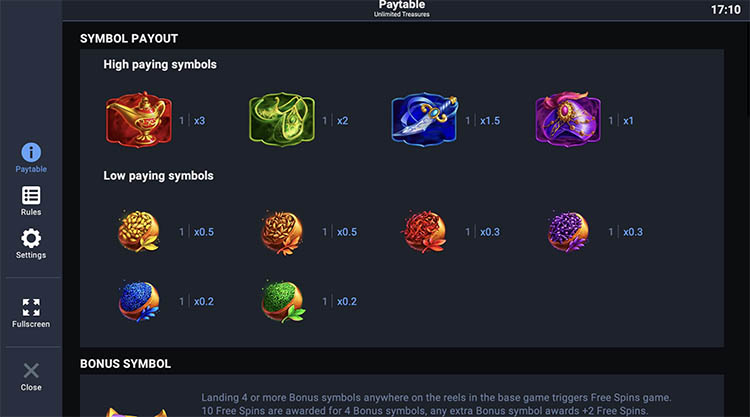
Task: Toggle Fullscreen mode
Action: click(x=31, y=313)
